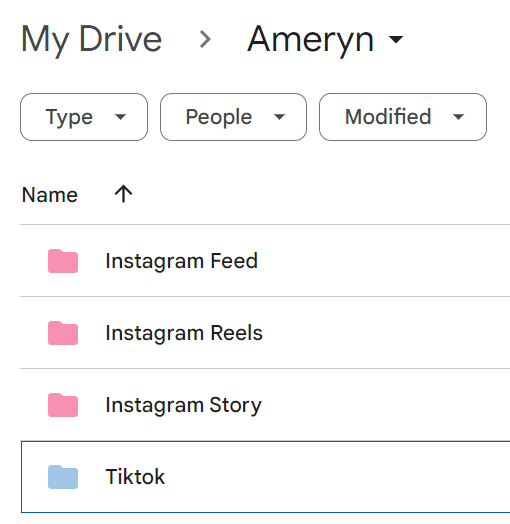Sort by the Name column header
510x524 pixels.
(50, 195)
